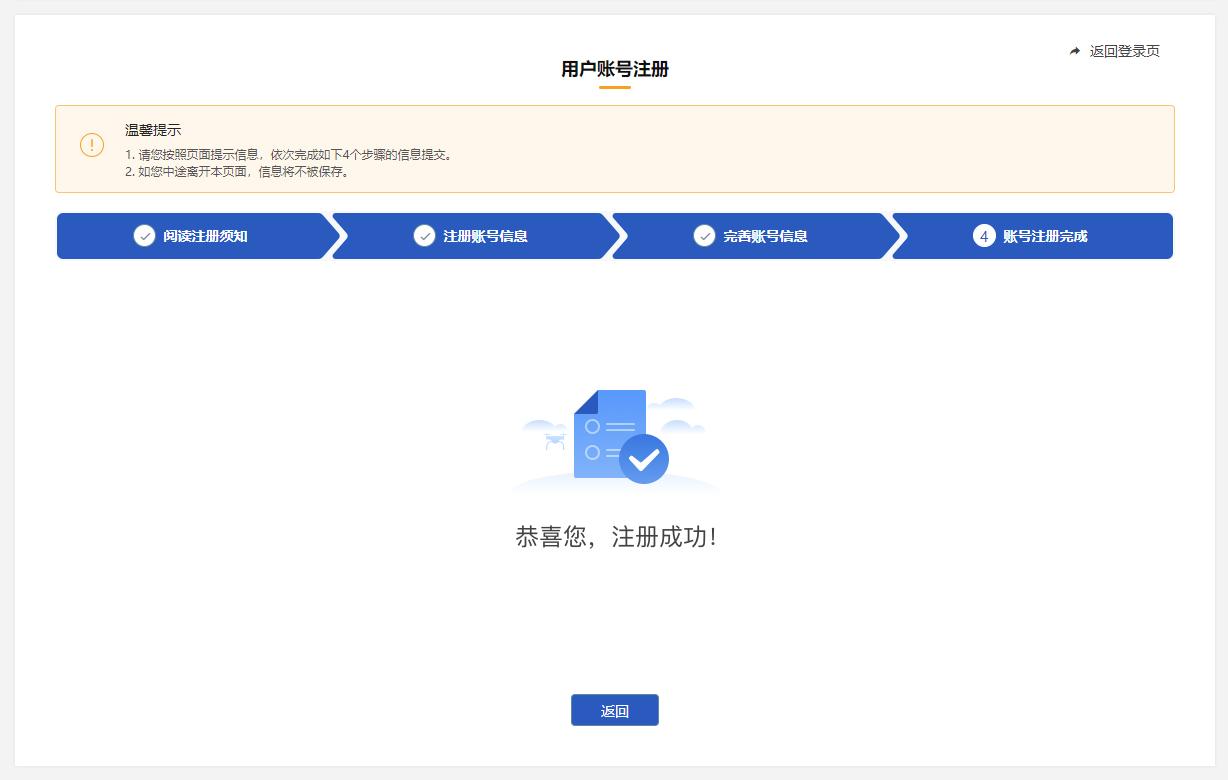Click the blue checkmark badge in illustration
1228x780 pixels.
pyautogui.click(x=644, y=459)
